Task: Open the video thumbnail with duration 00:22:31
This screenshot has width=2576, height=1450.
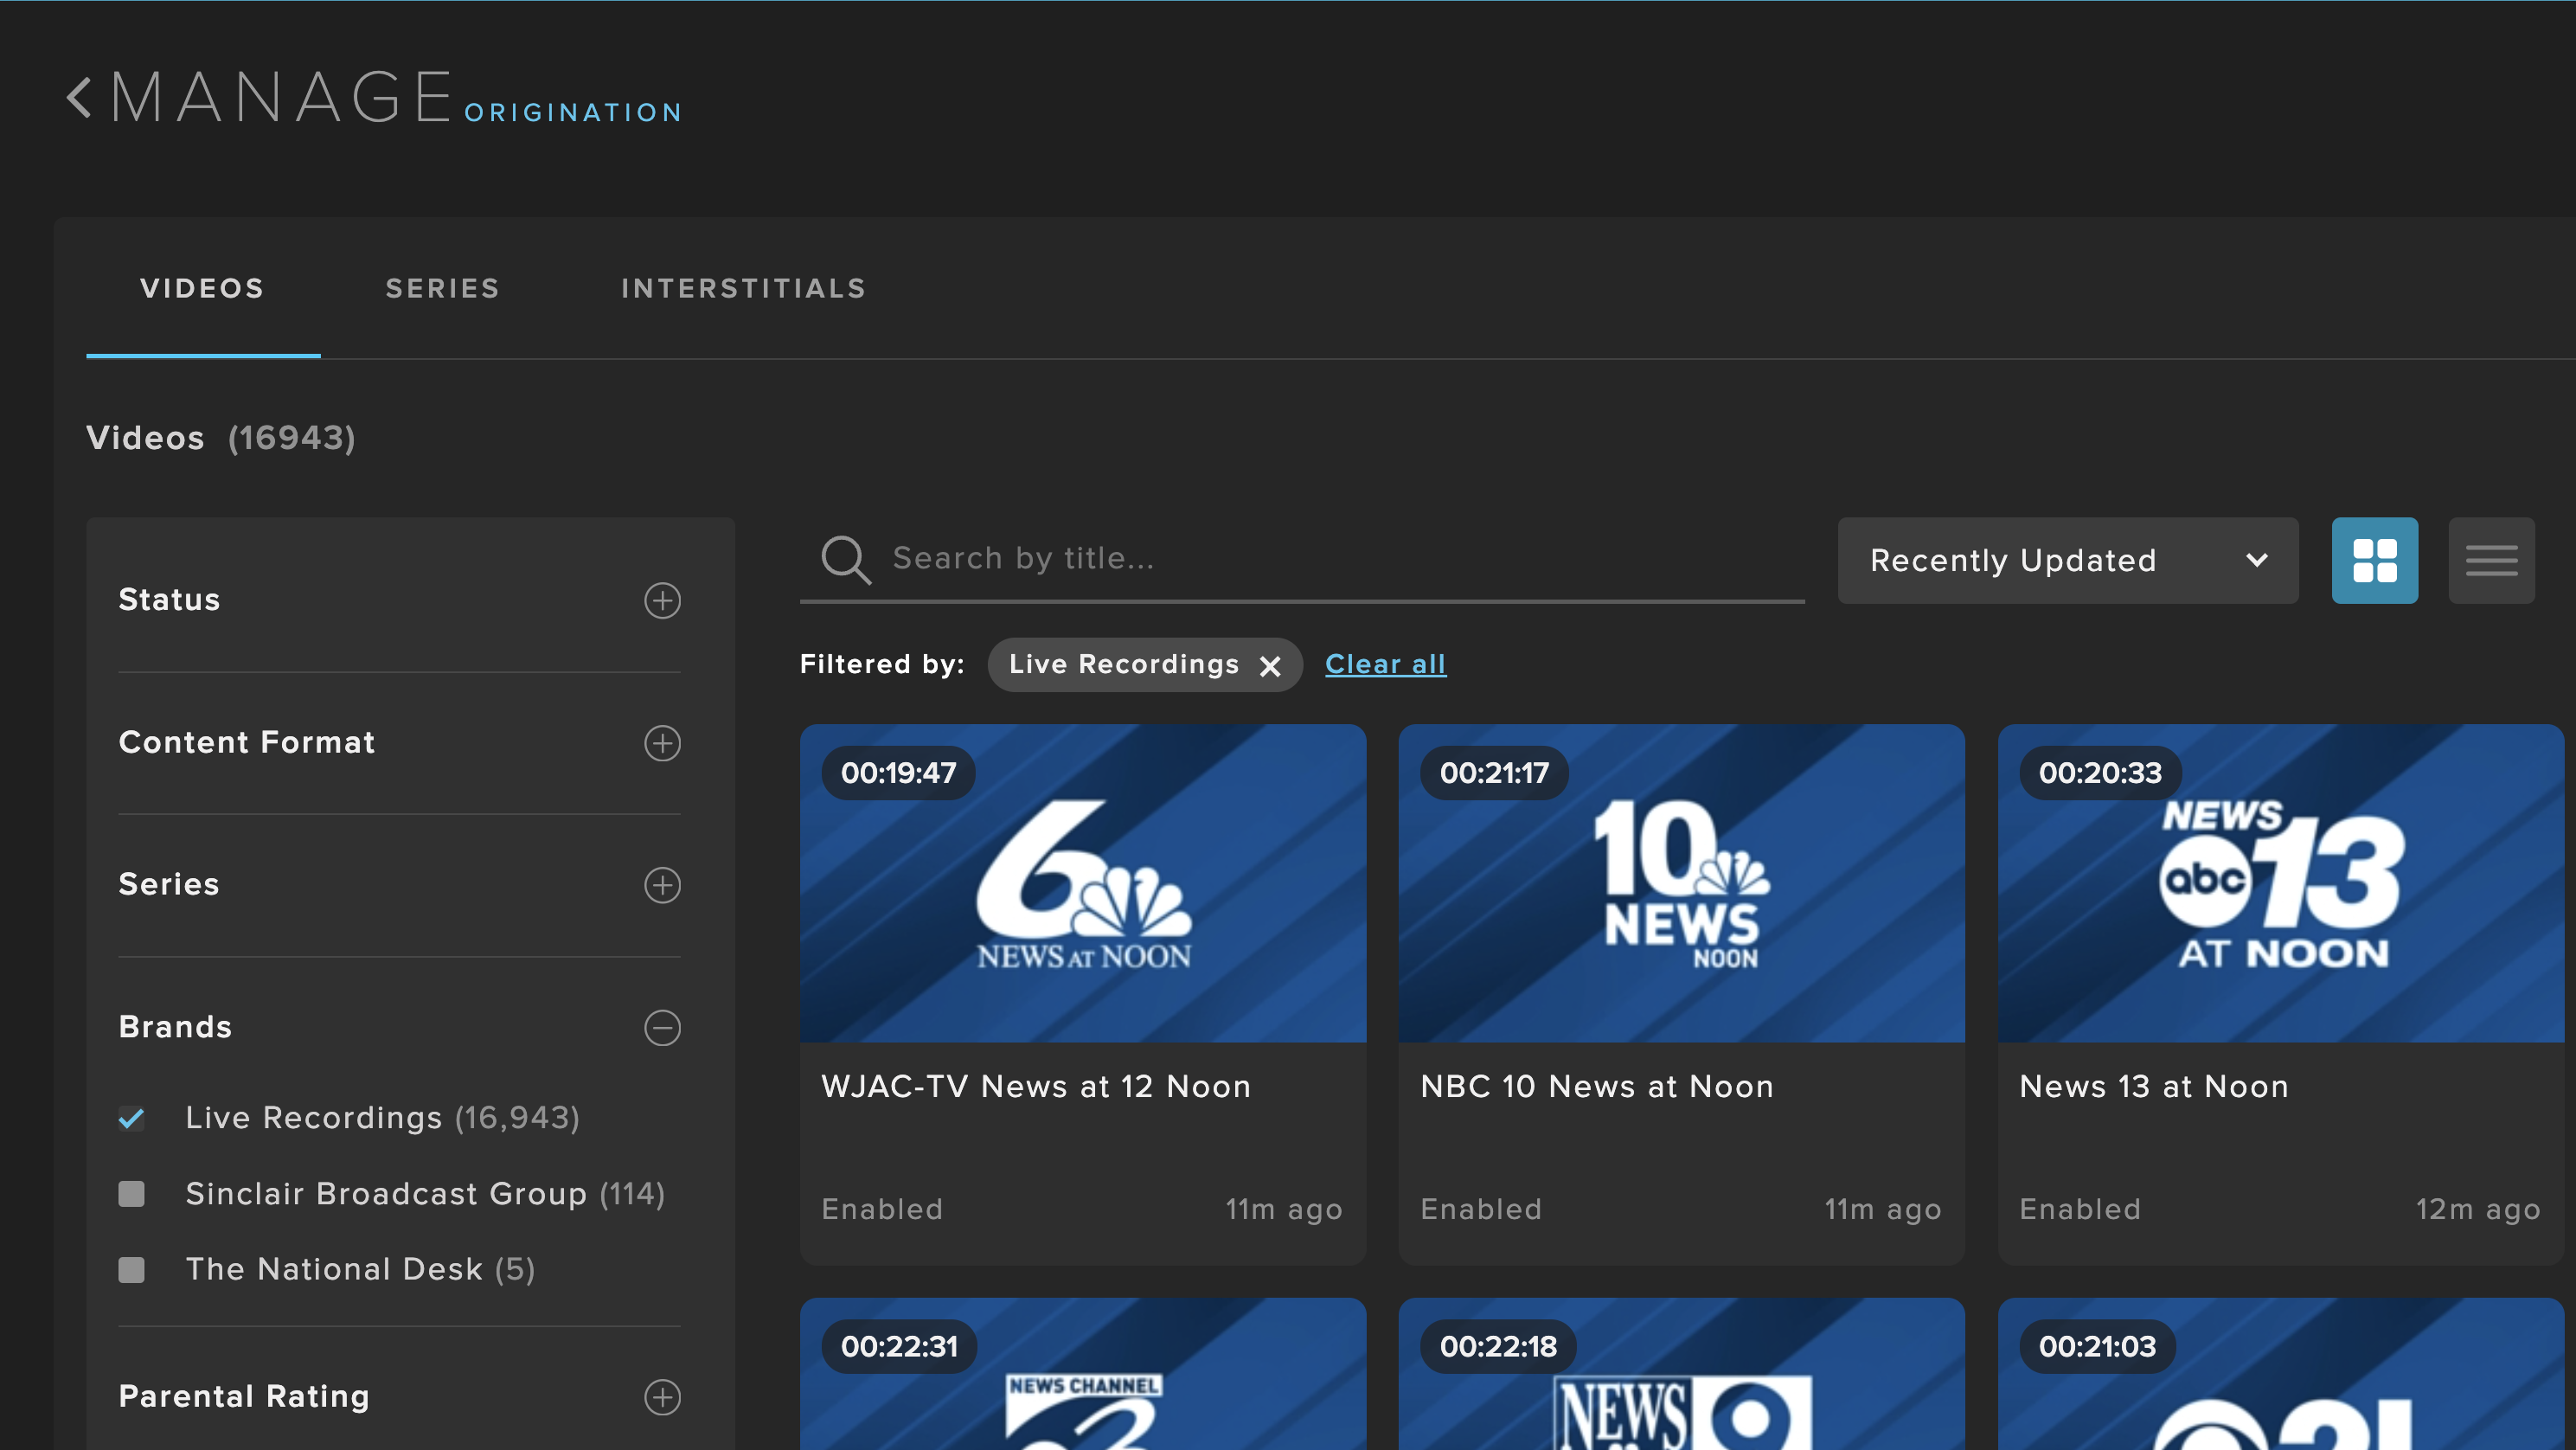Action: point(1083,1374)
